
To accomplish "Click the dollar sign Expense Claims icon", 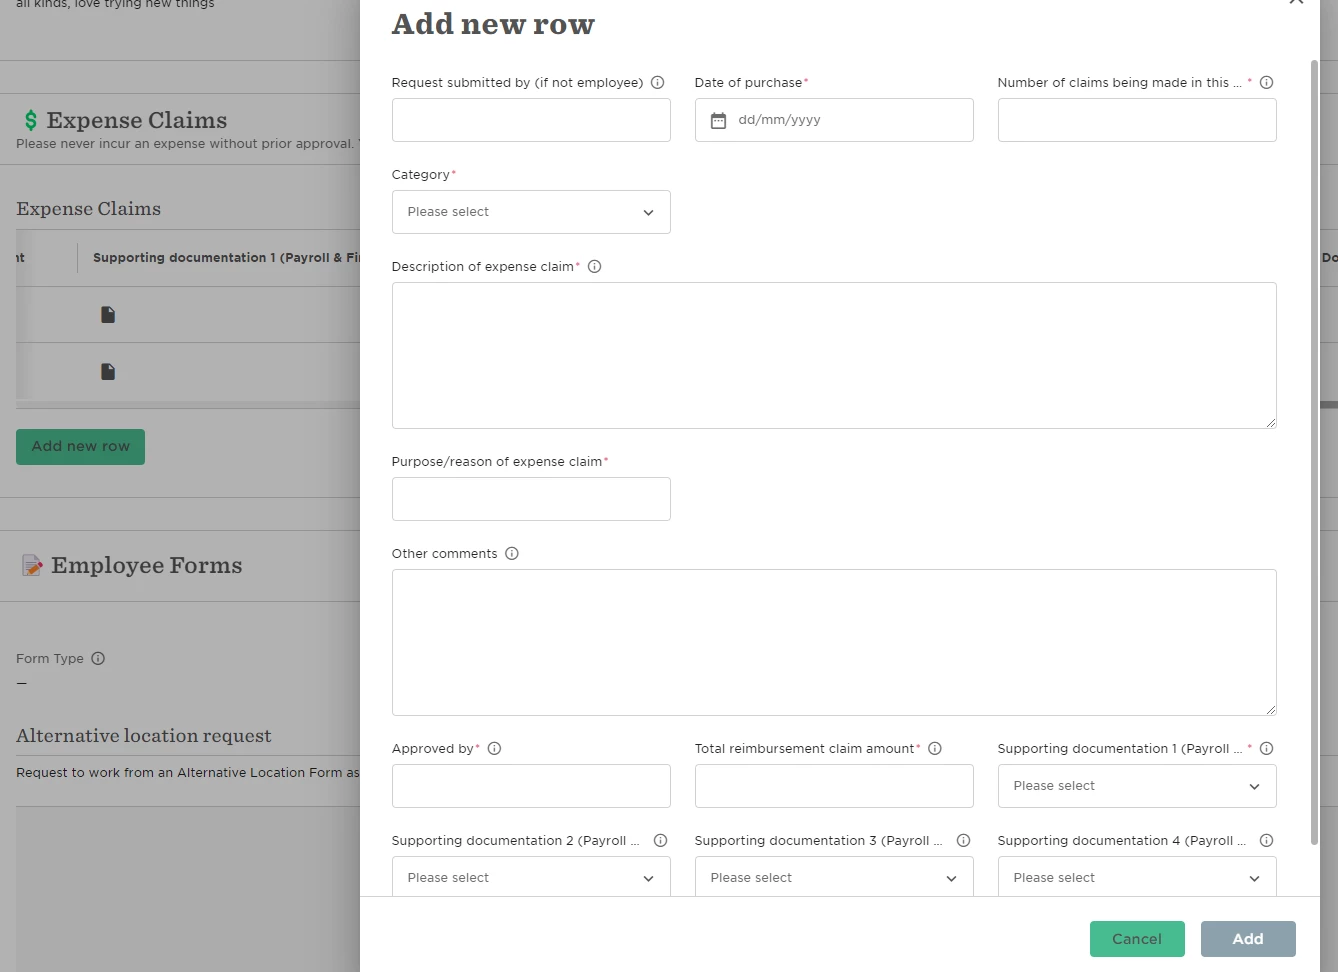I will (31, 121).
